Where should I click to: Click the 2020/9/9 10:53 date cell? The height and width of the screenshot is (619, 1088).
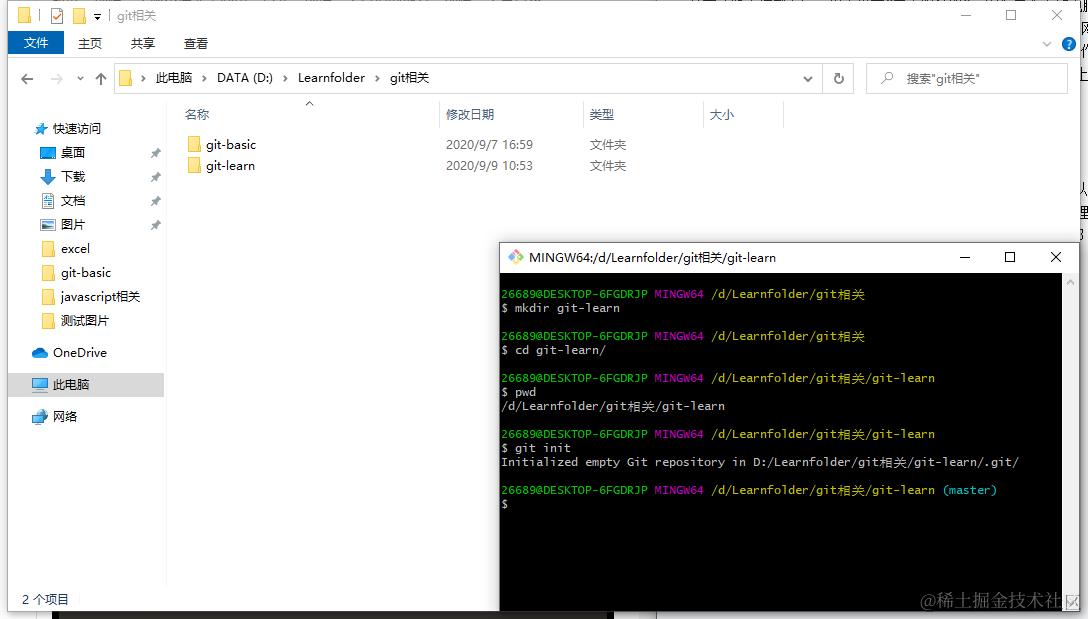pyautogui.click(x=489, y=165)
